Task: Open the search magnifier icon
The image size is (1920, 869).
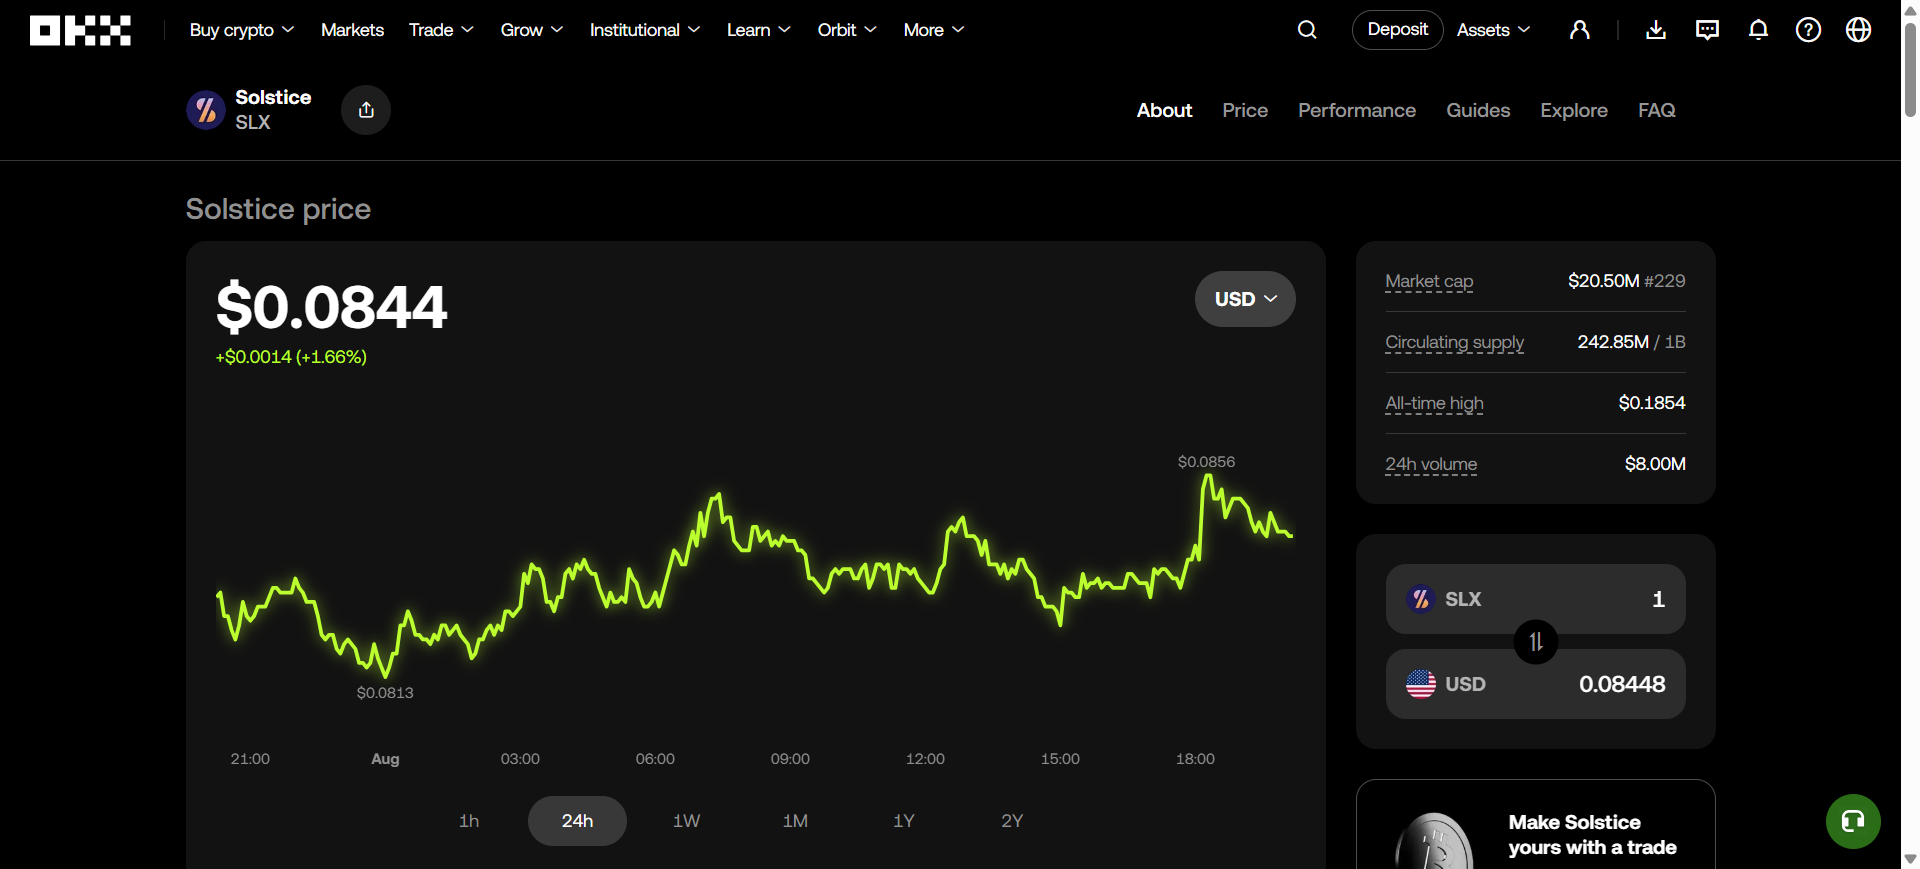Action: [1307, 30]
